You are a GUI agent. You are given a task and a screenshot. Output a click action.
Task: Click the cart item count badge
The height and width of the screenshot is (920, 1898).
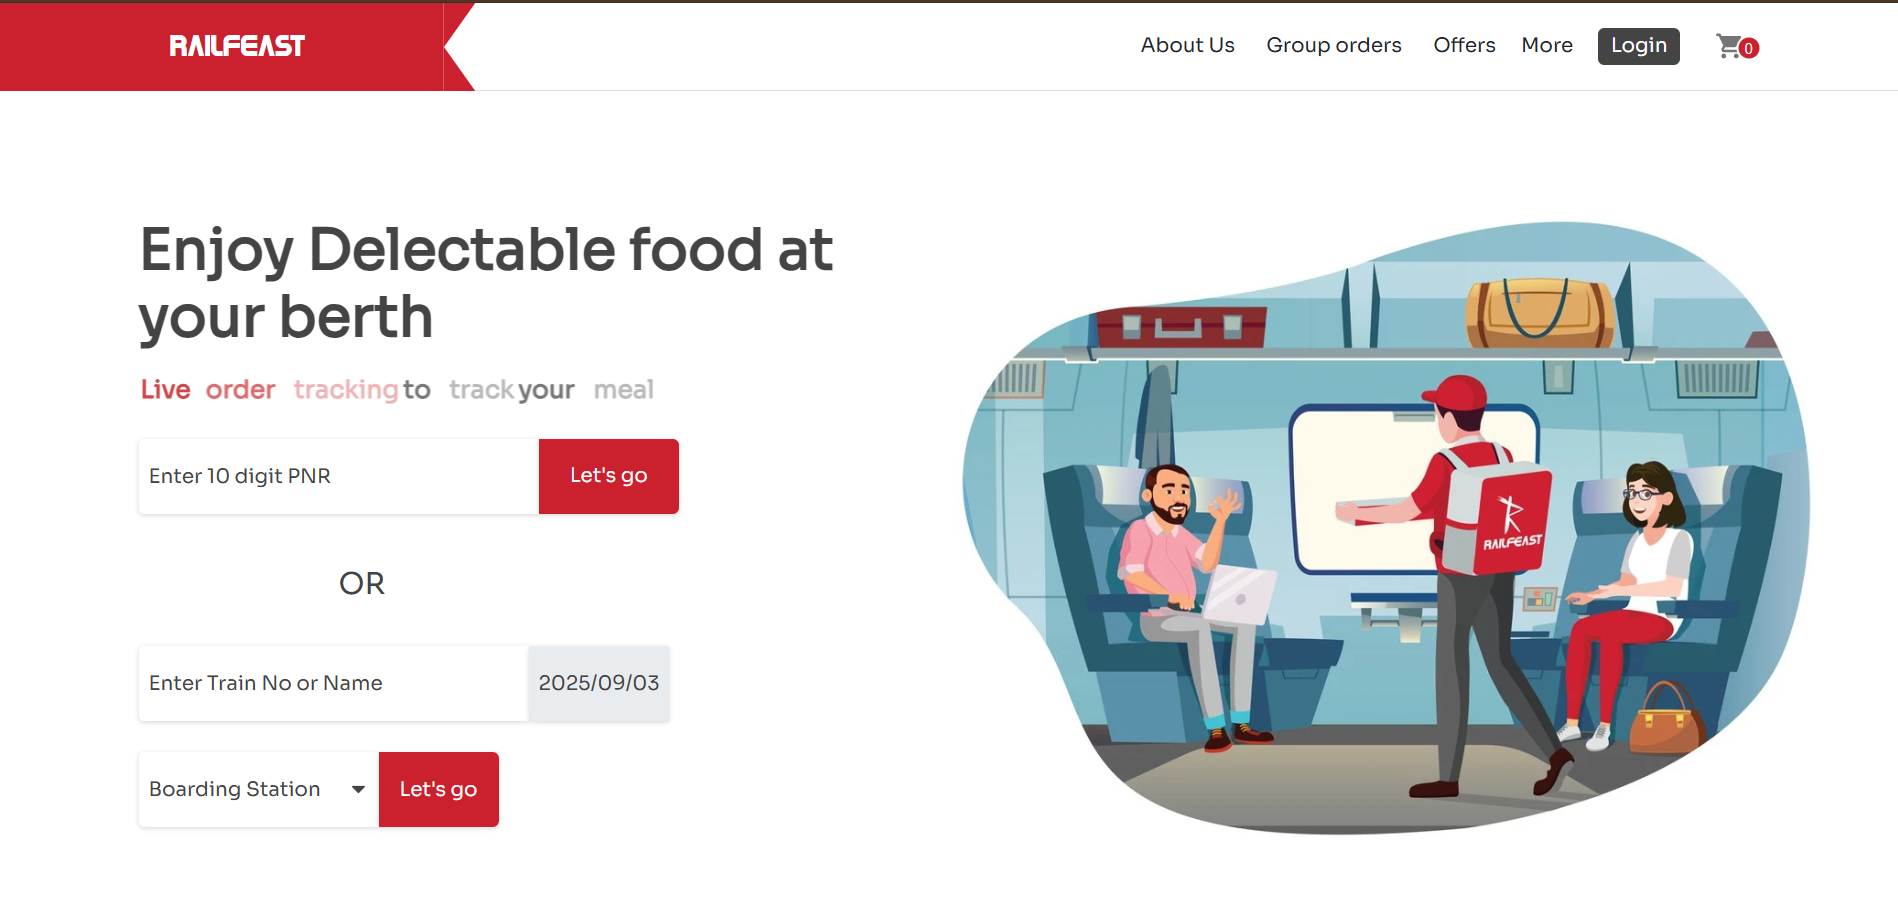[x=1748, y=48]
